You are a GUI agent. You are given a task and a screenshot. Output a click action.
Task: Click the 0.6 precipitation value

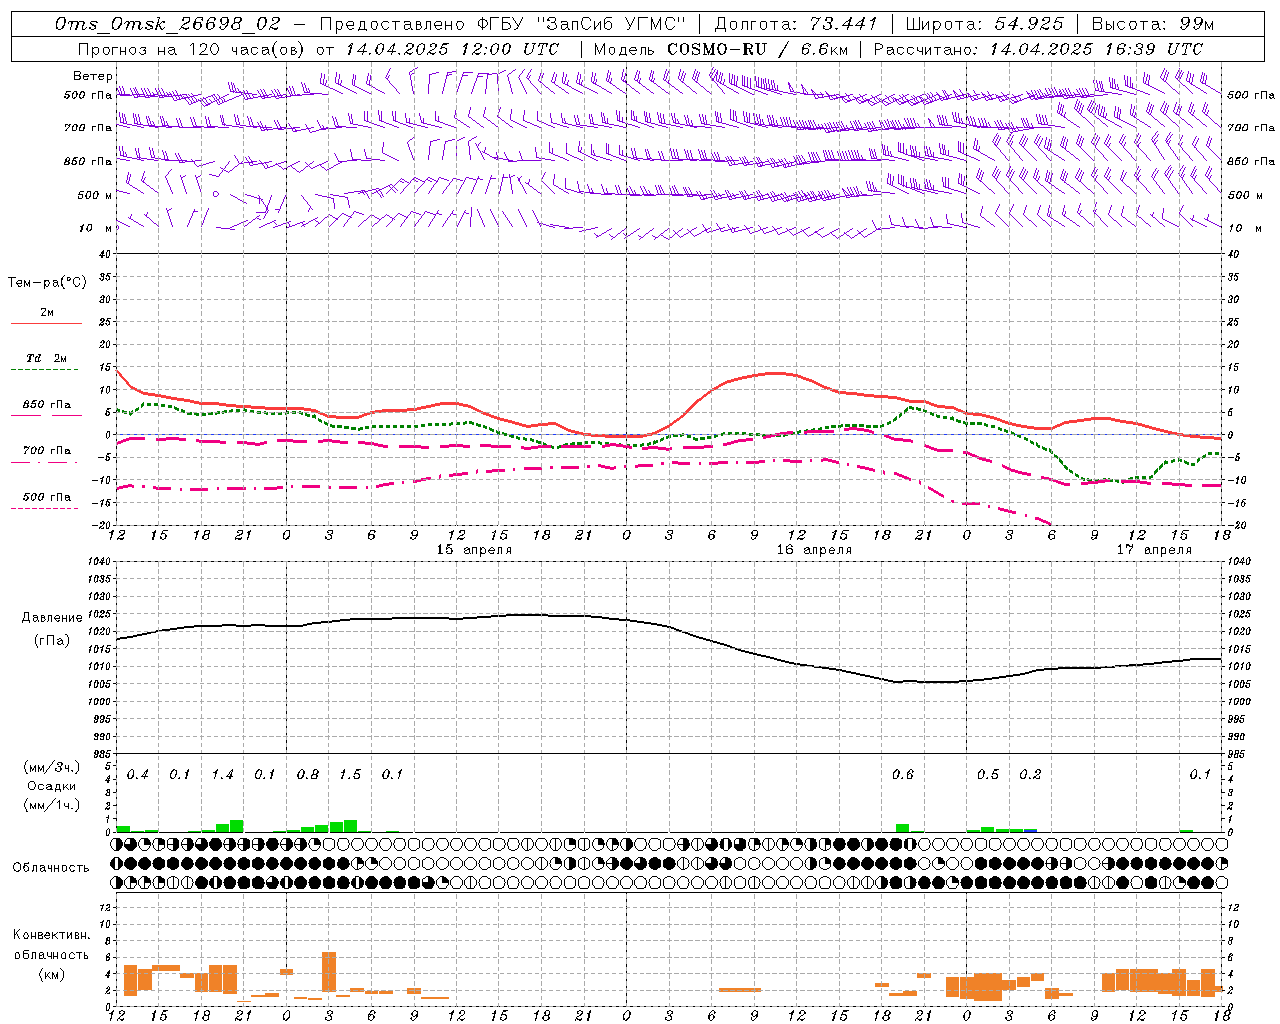pyautogui.click(x=903, y=775)
